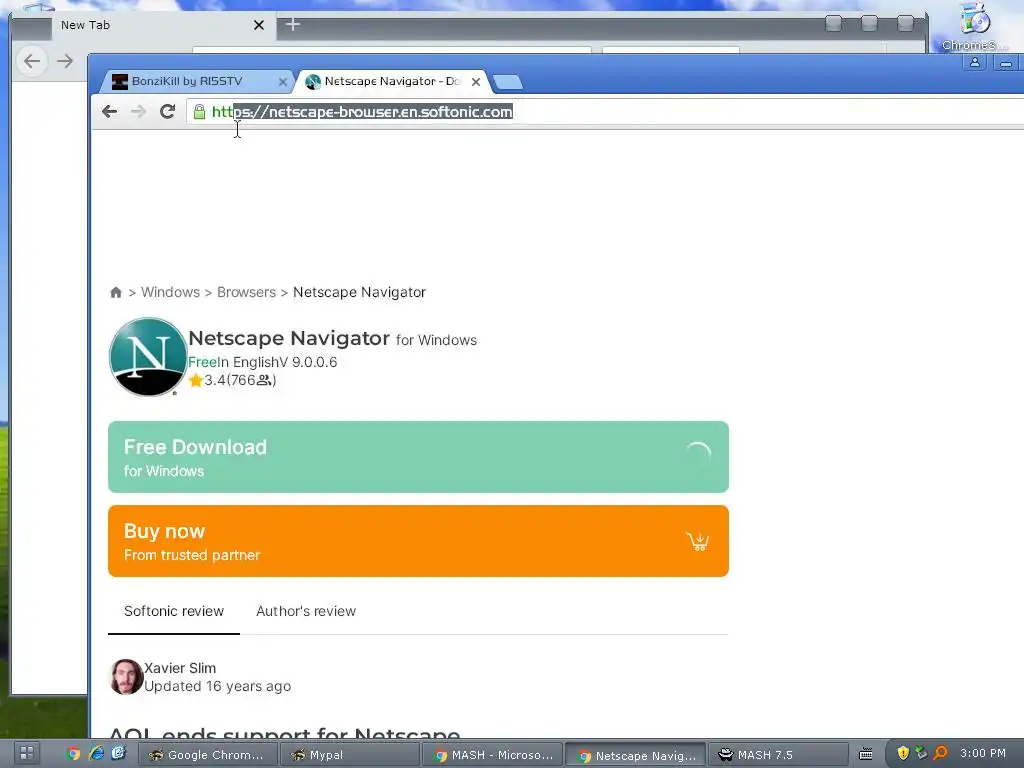Click the Netscape N logo image
This screenshot has width=1024, height=768.
point(148,357)
